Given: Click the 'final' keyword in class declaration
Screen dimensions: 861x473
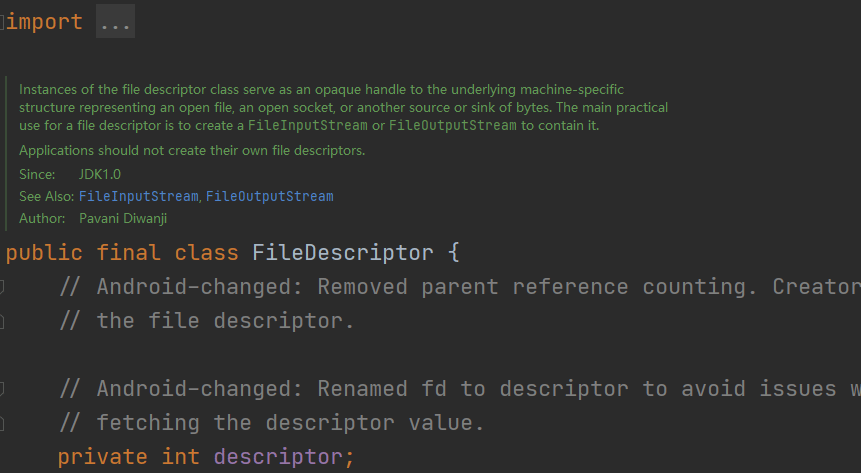Looking at the screenshot, I should coord(128,252).
